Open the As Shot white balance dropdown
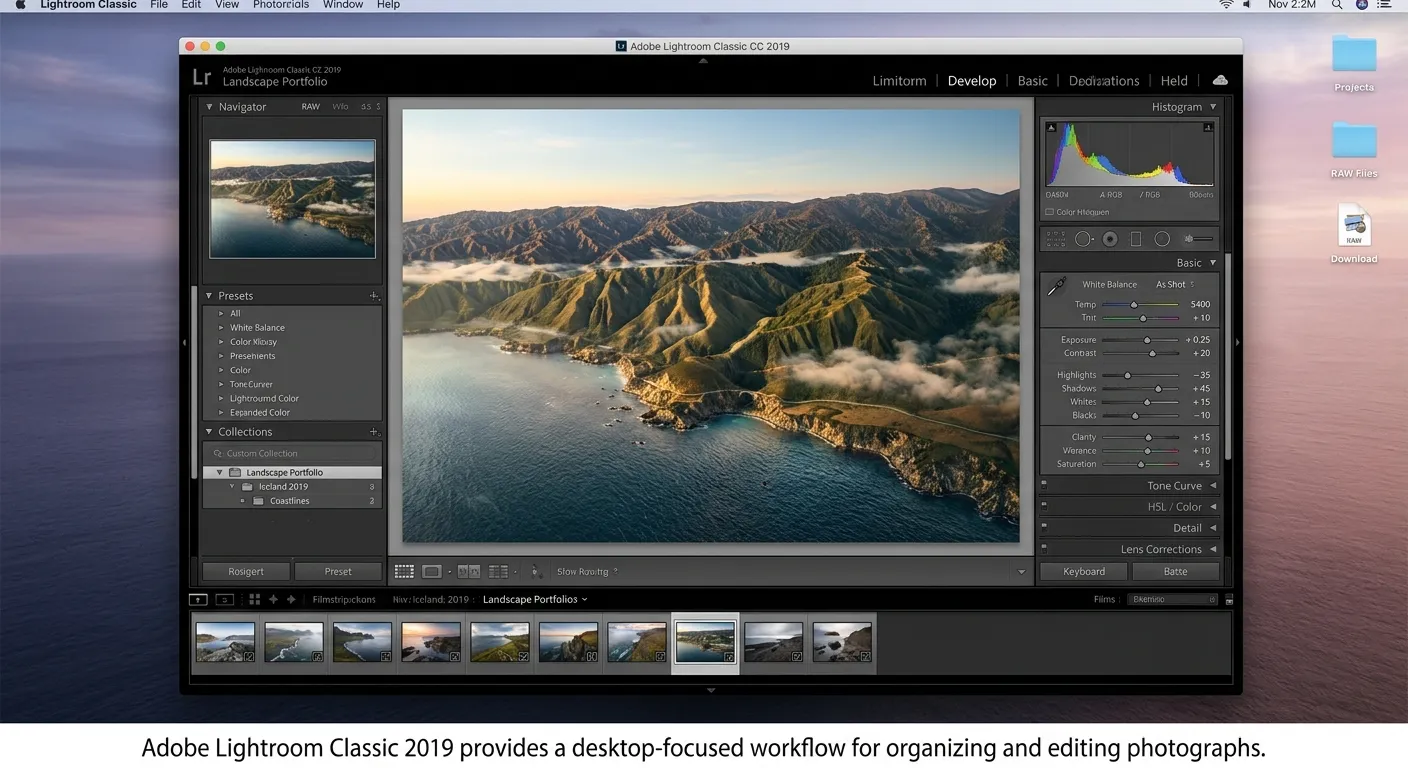 click(x=1175, y=284)
